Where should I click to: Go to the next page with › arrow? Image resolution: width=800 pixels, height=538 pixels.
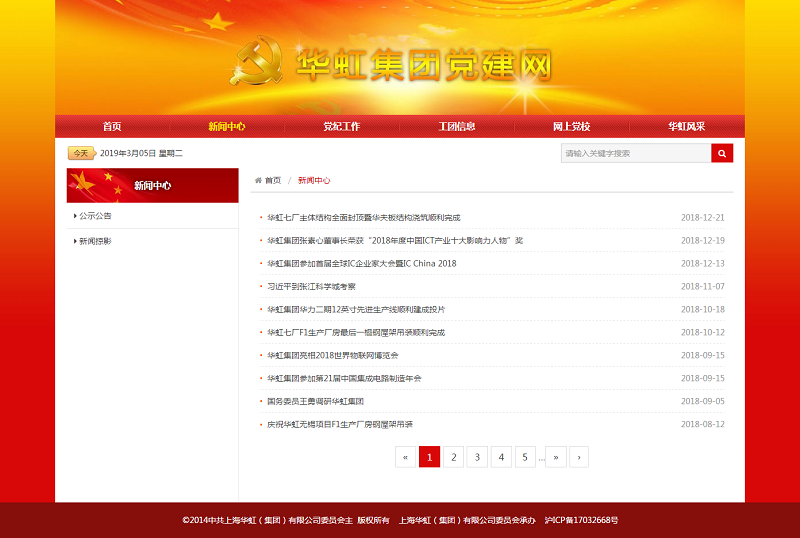tap(579, 457)
